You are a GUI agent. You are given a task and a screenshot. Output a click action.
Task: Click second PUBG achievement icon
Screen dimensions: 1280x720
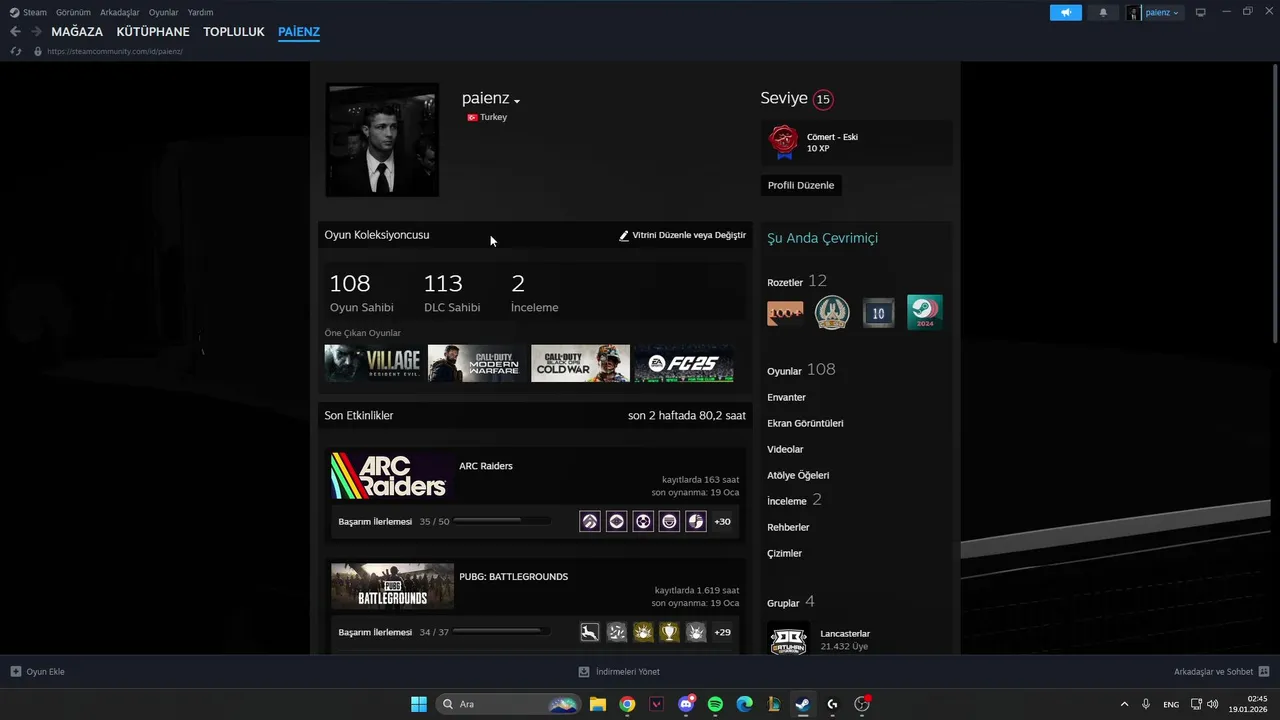617,632
